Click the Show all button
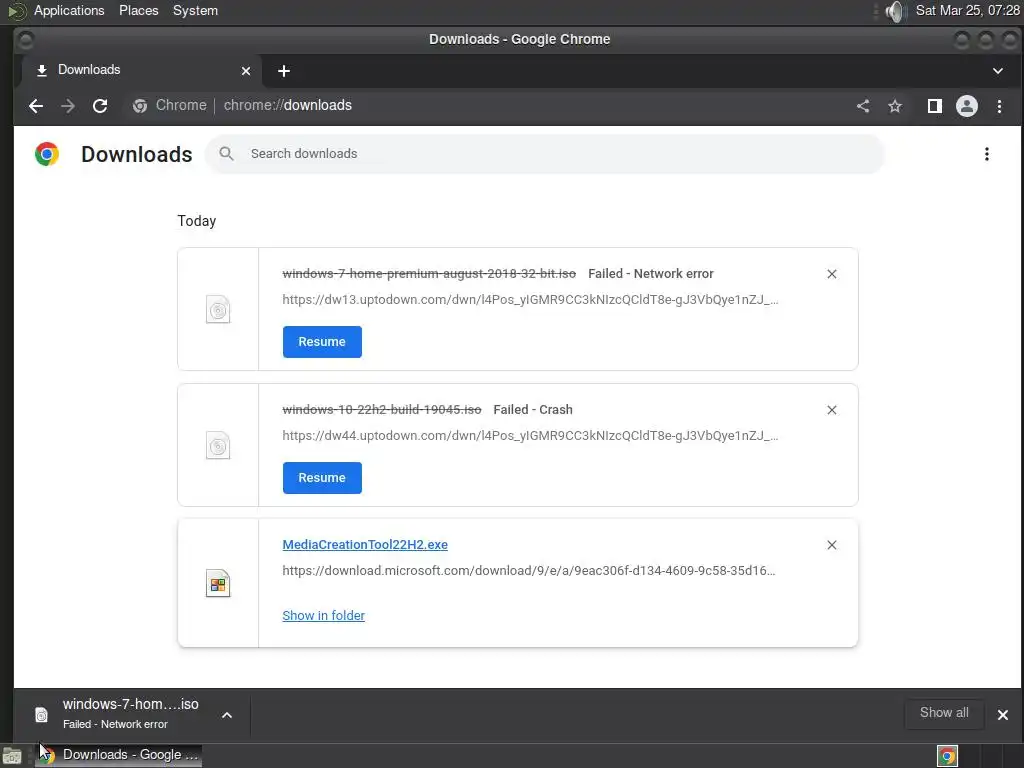This screenshot has width=1024, height=768. point(944,713)
